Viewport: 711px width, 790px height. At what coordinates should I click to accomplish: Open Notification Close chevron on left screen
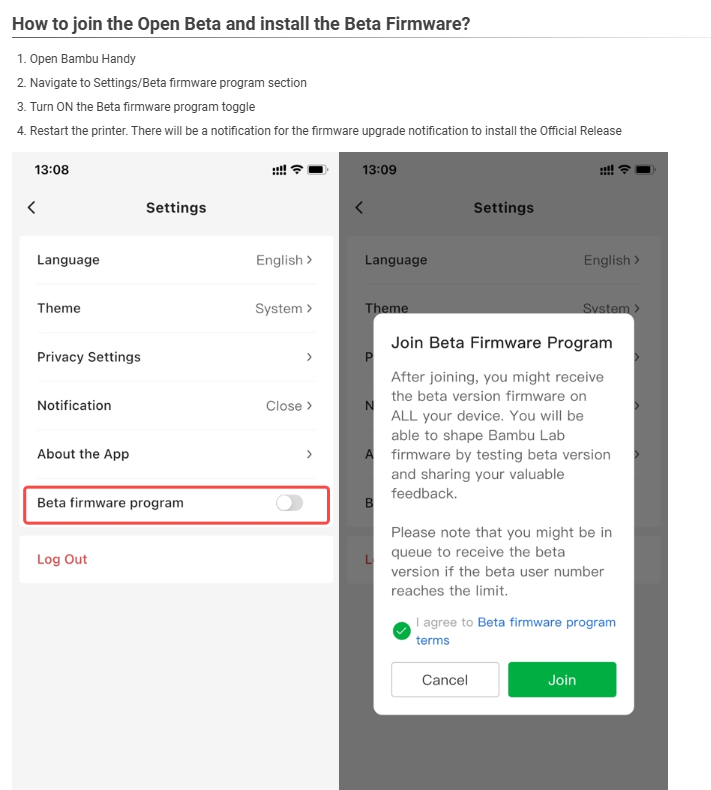point(309,406)
